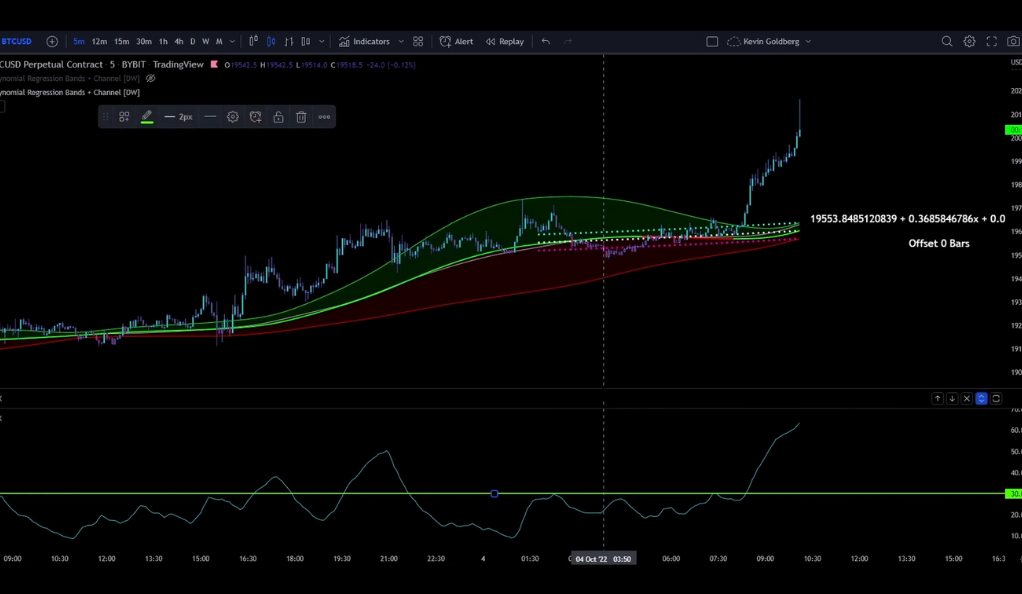1022x594 pixels.
Task: Switch to the 12m timeframe
Action: (99, 41)
